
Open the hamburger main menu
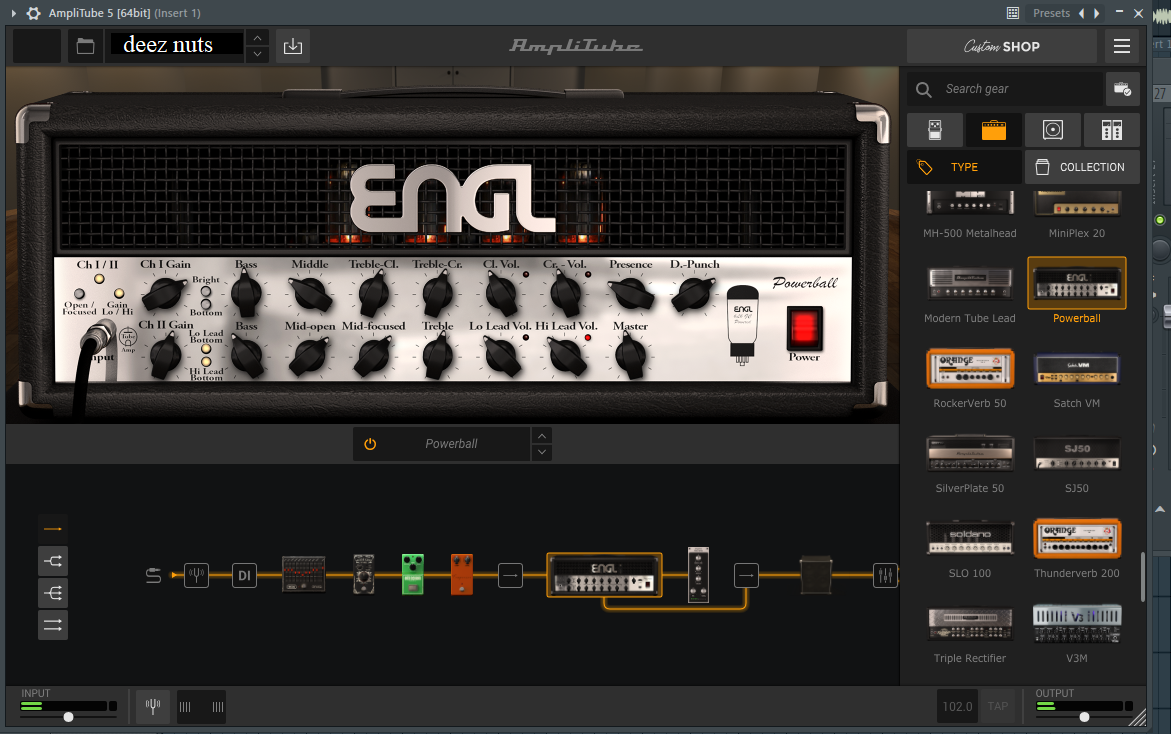point(1122,46)
